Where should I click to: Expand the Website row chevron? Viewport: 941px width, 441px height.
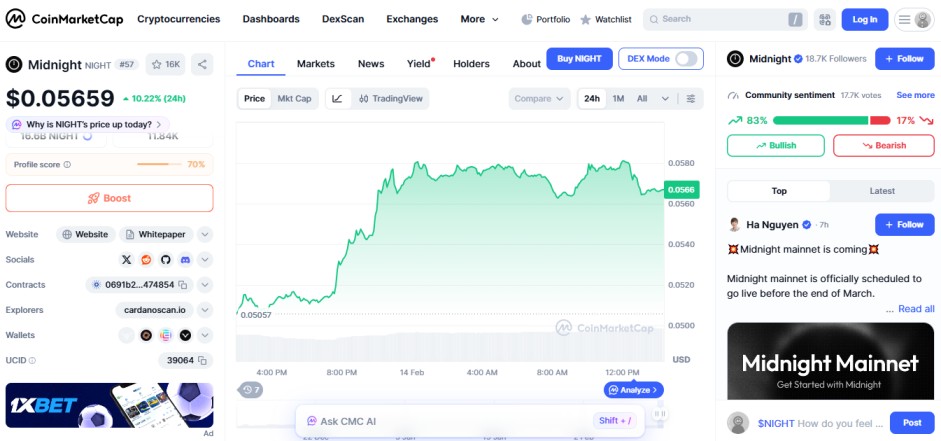205,235
